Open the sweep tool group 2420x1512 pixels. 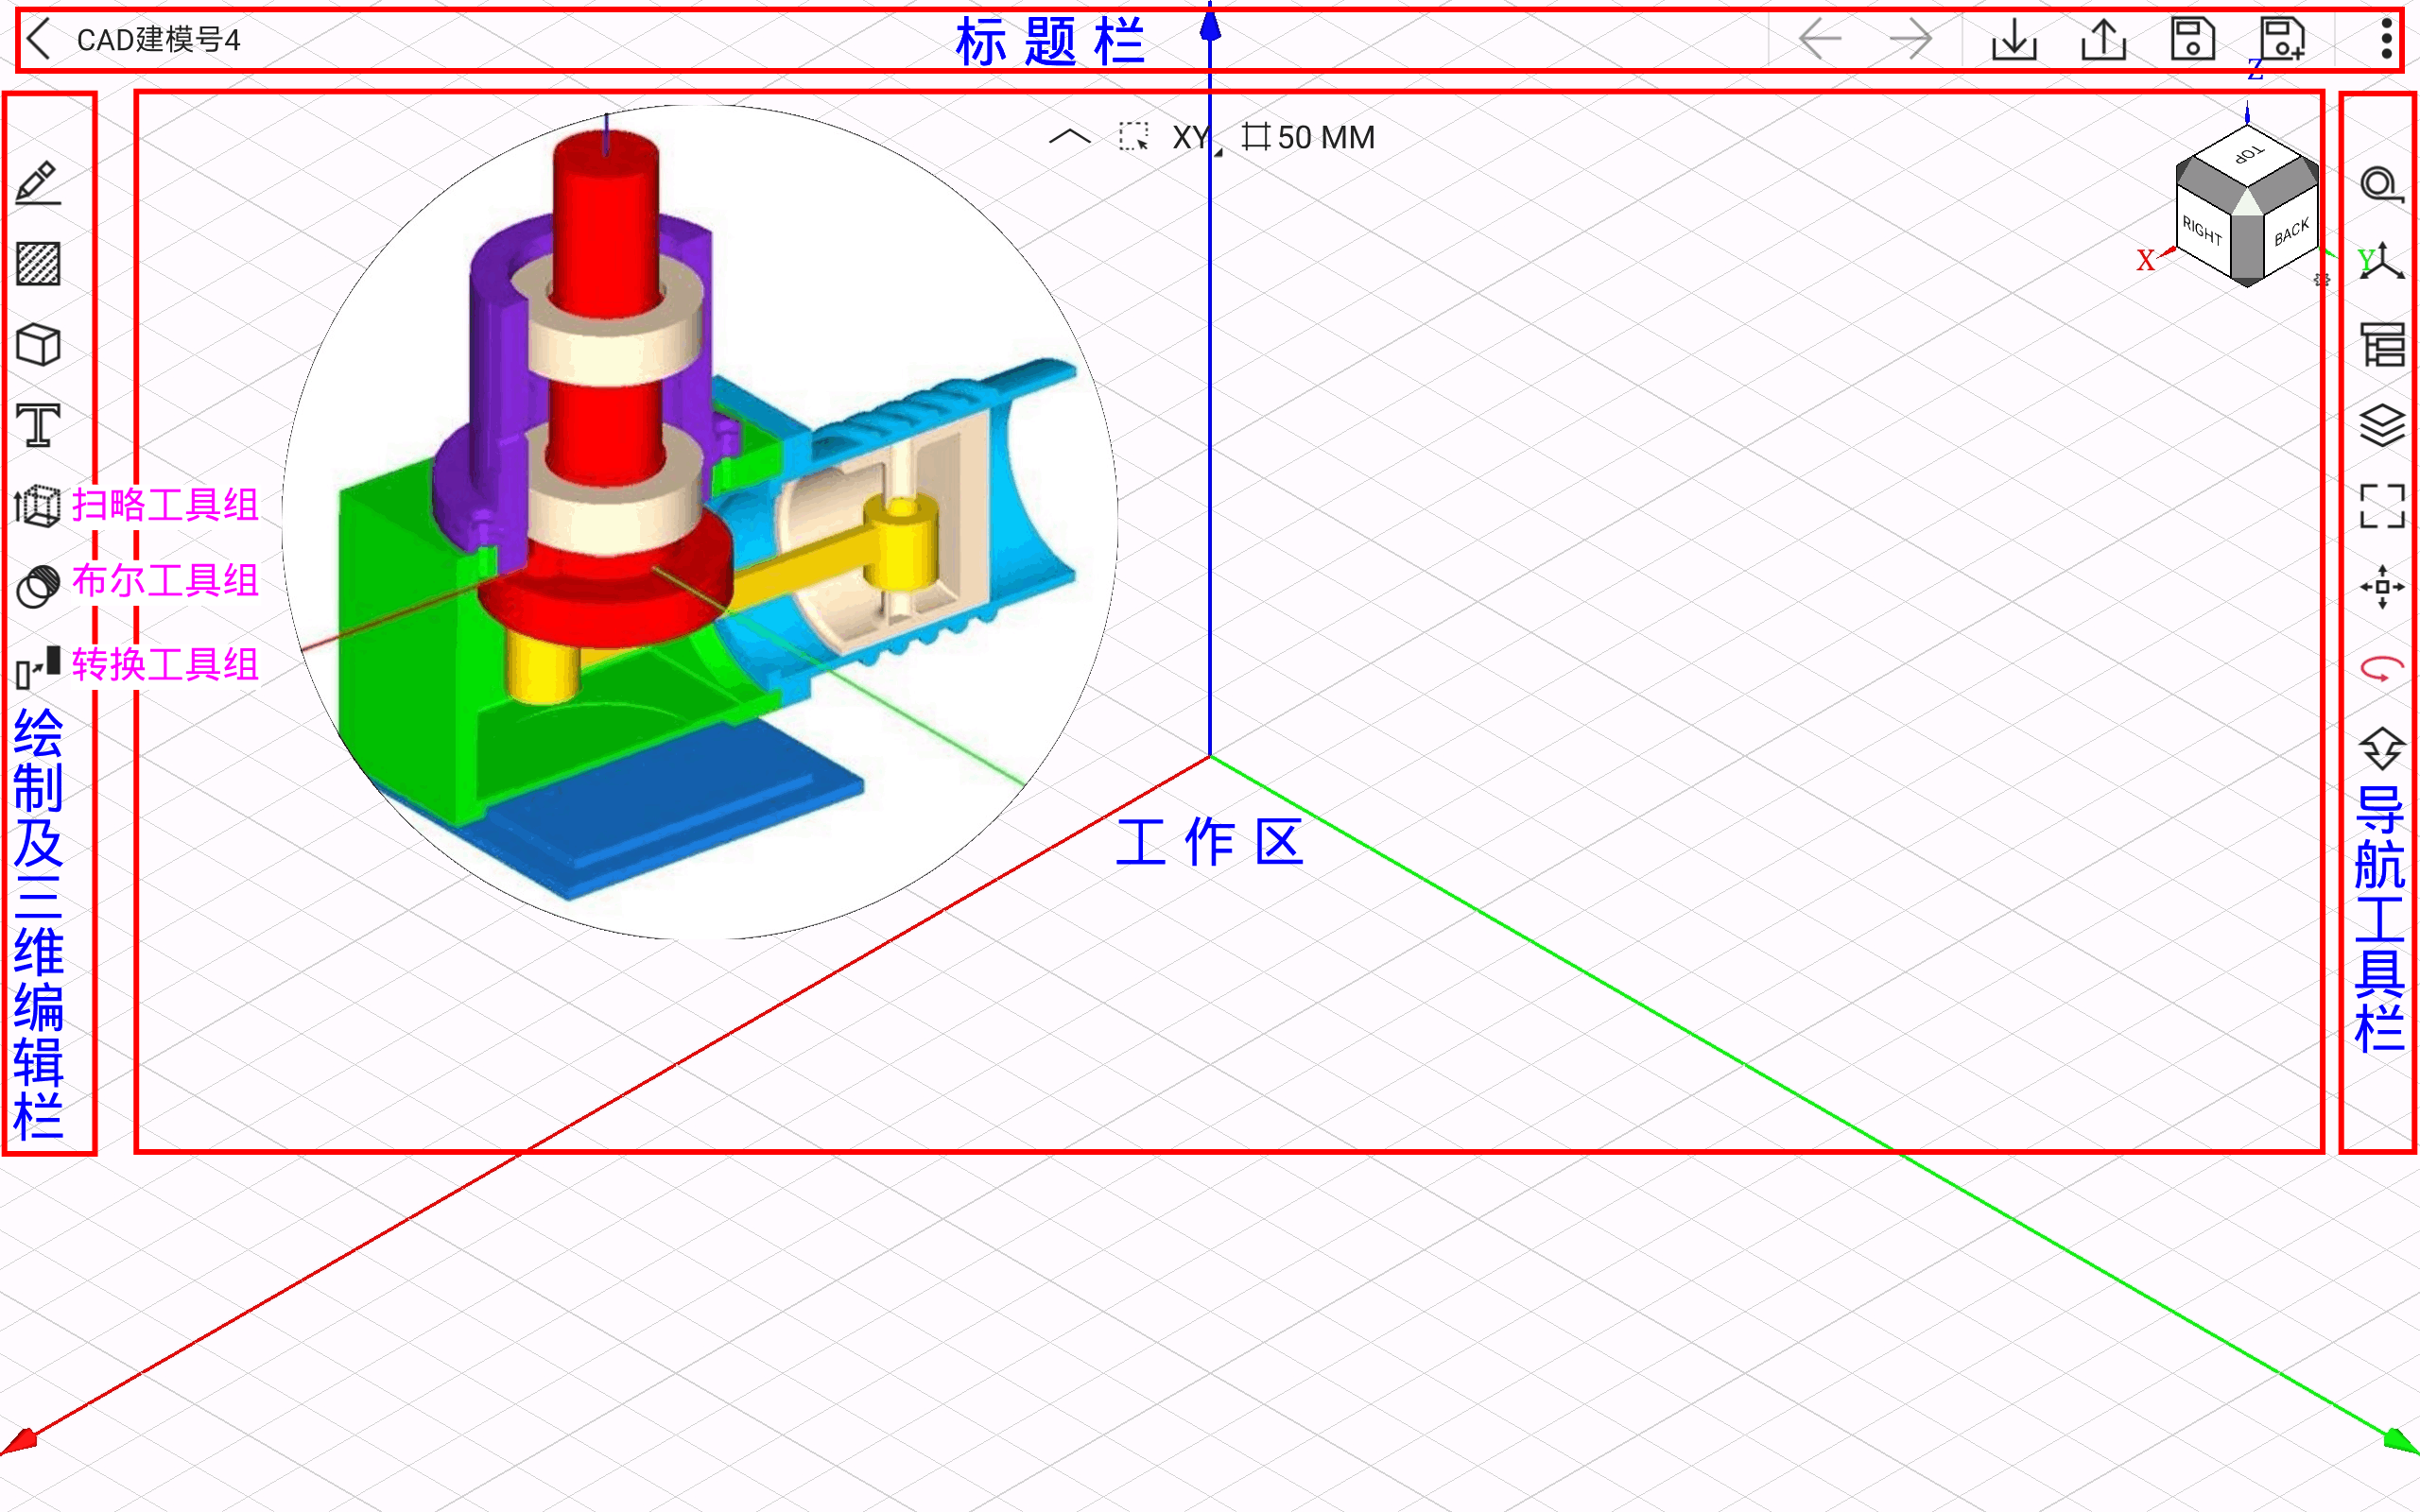(x=38, y=505)
